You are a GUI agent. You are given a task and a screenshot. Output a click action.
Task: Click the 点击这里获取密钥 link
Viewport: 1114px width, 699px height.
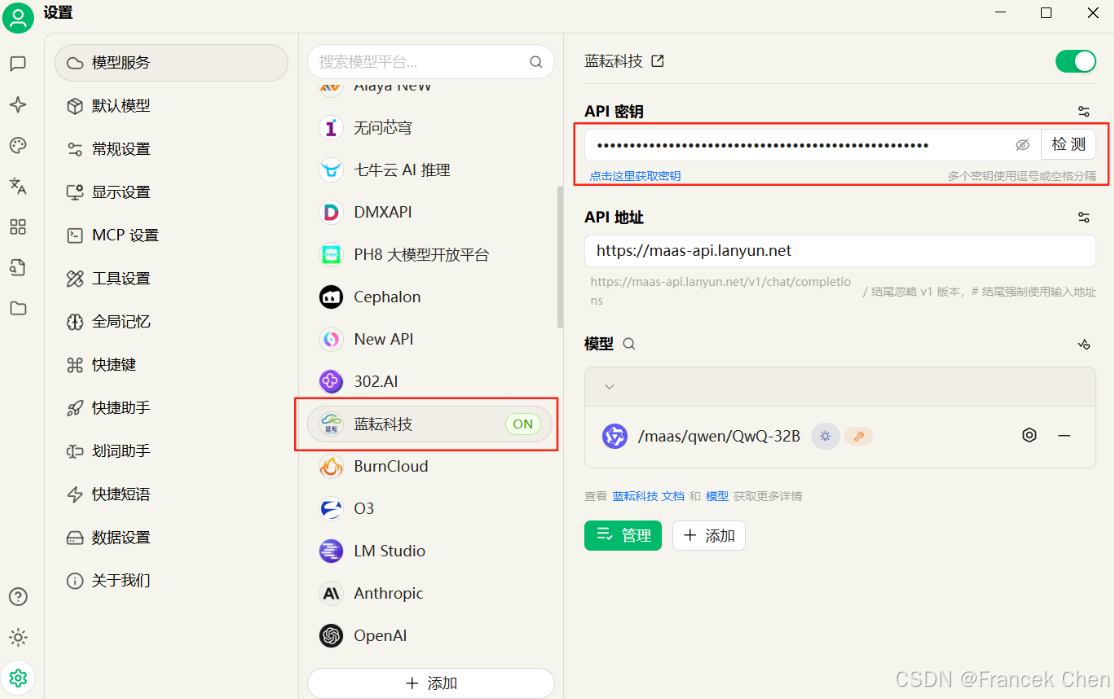(635, 176)
